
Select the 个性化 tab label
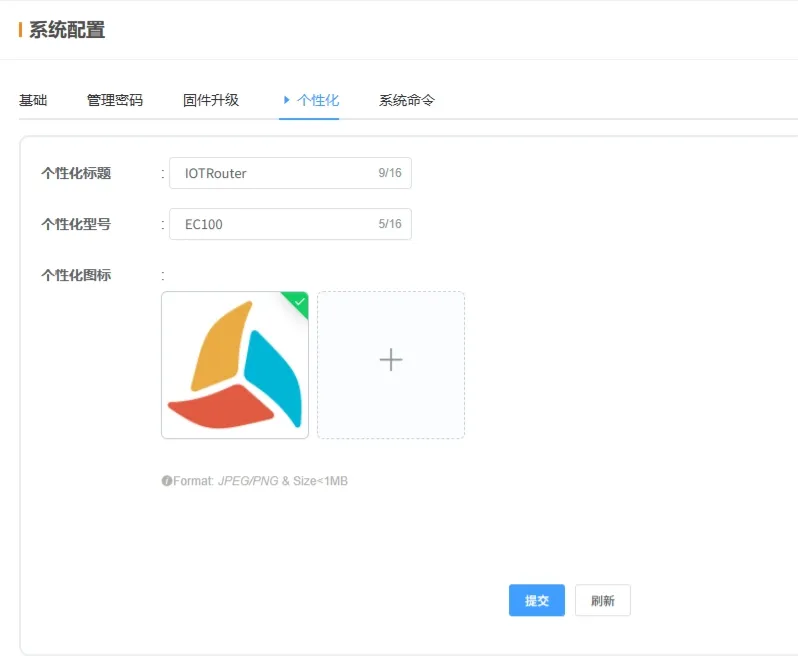318,100
